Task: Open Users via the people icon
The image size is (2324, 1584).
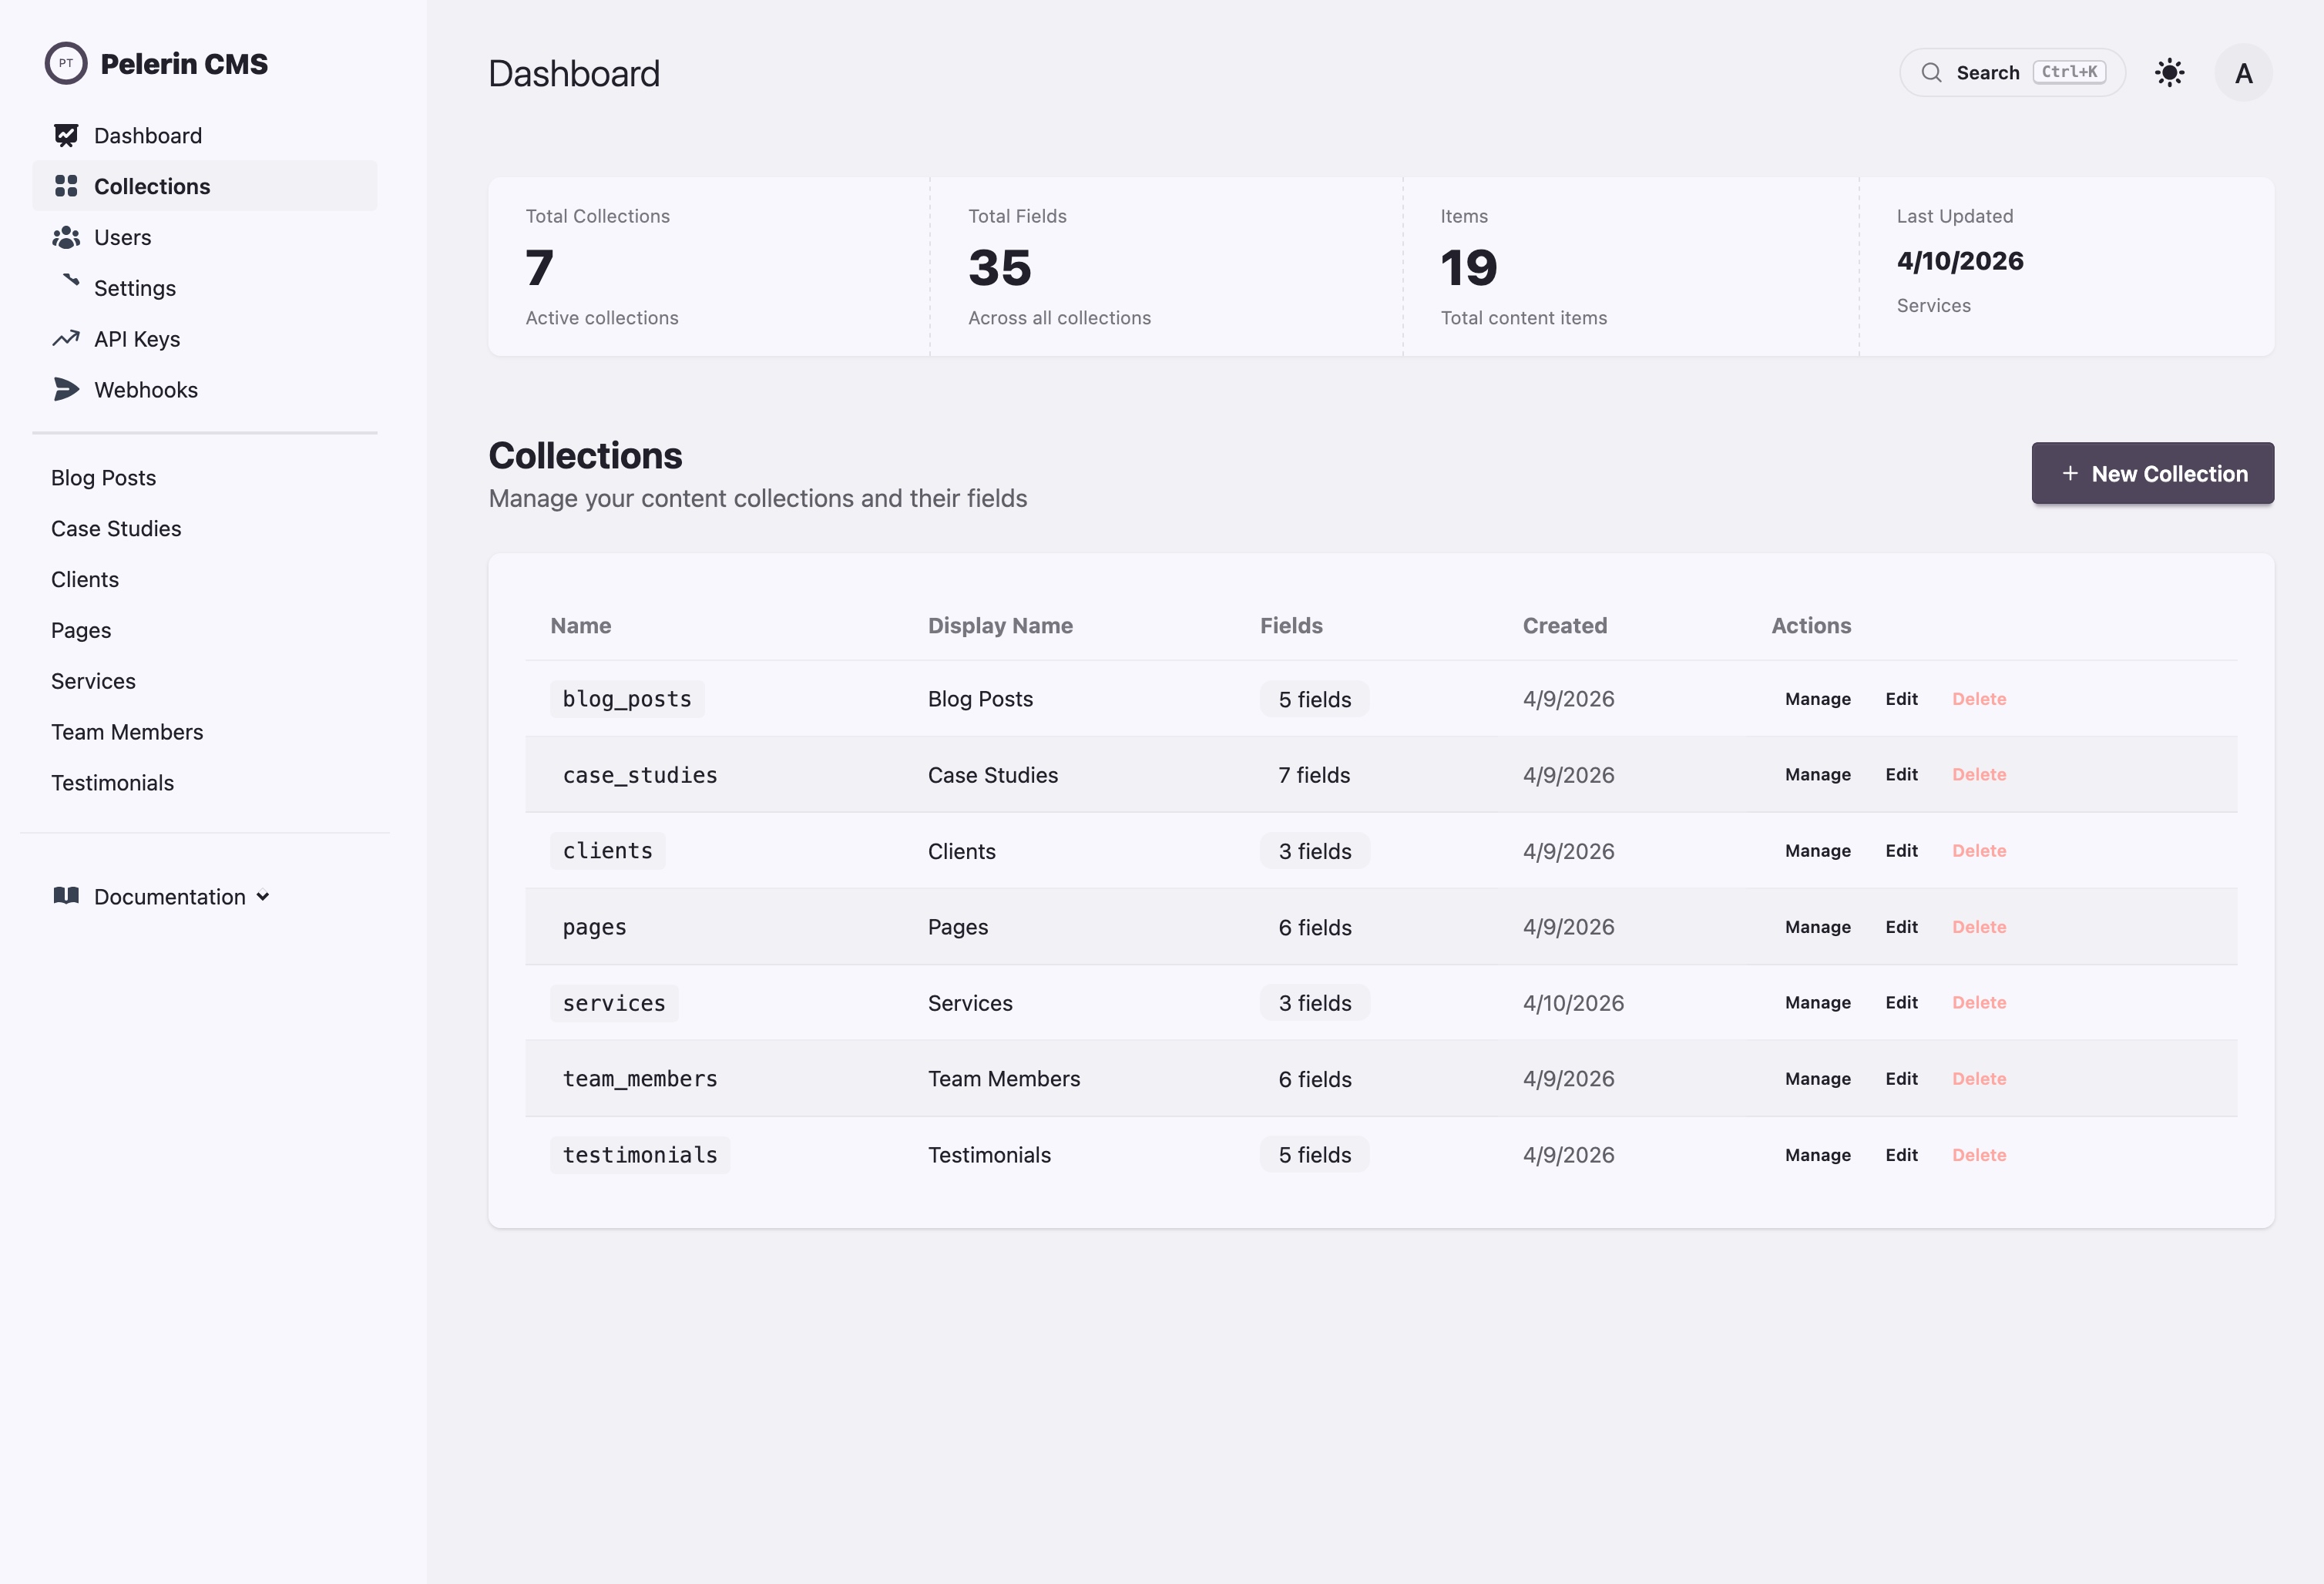Action: point(65,237)
